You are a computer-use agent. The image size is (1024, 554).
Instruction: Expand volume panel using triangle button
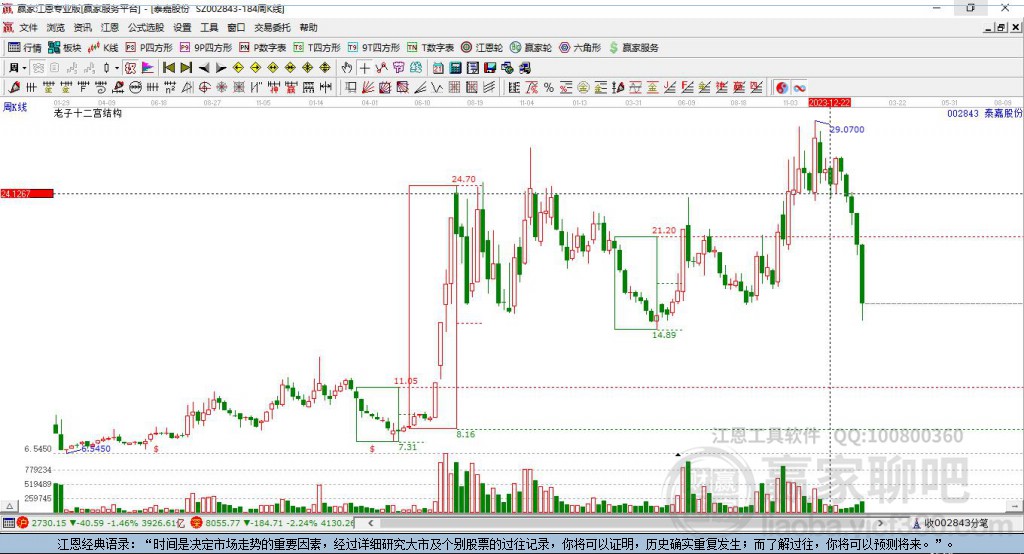coord(9,506)
